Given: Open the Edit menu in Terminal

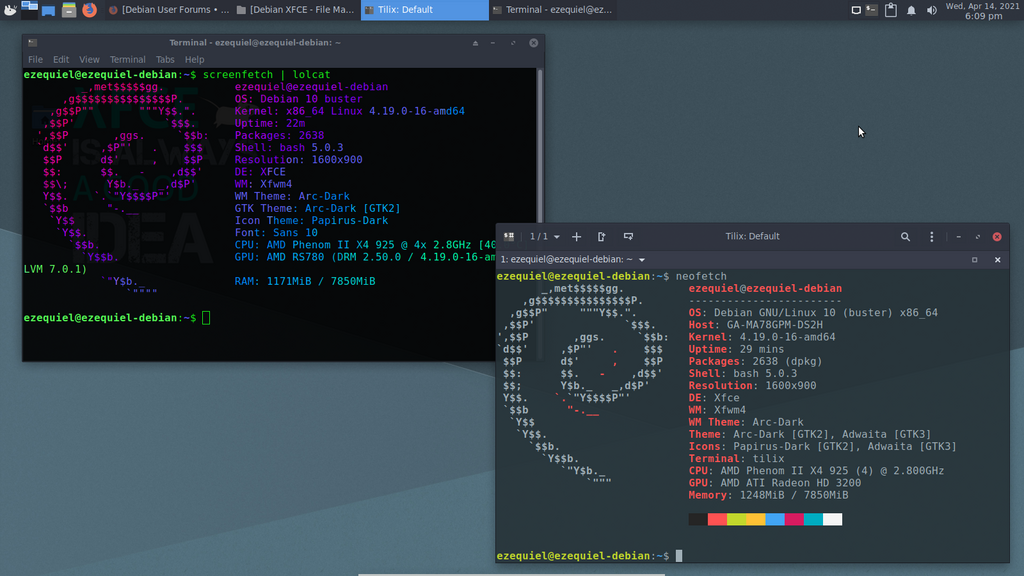Looking at the screenshot, I should coord(61,59).
